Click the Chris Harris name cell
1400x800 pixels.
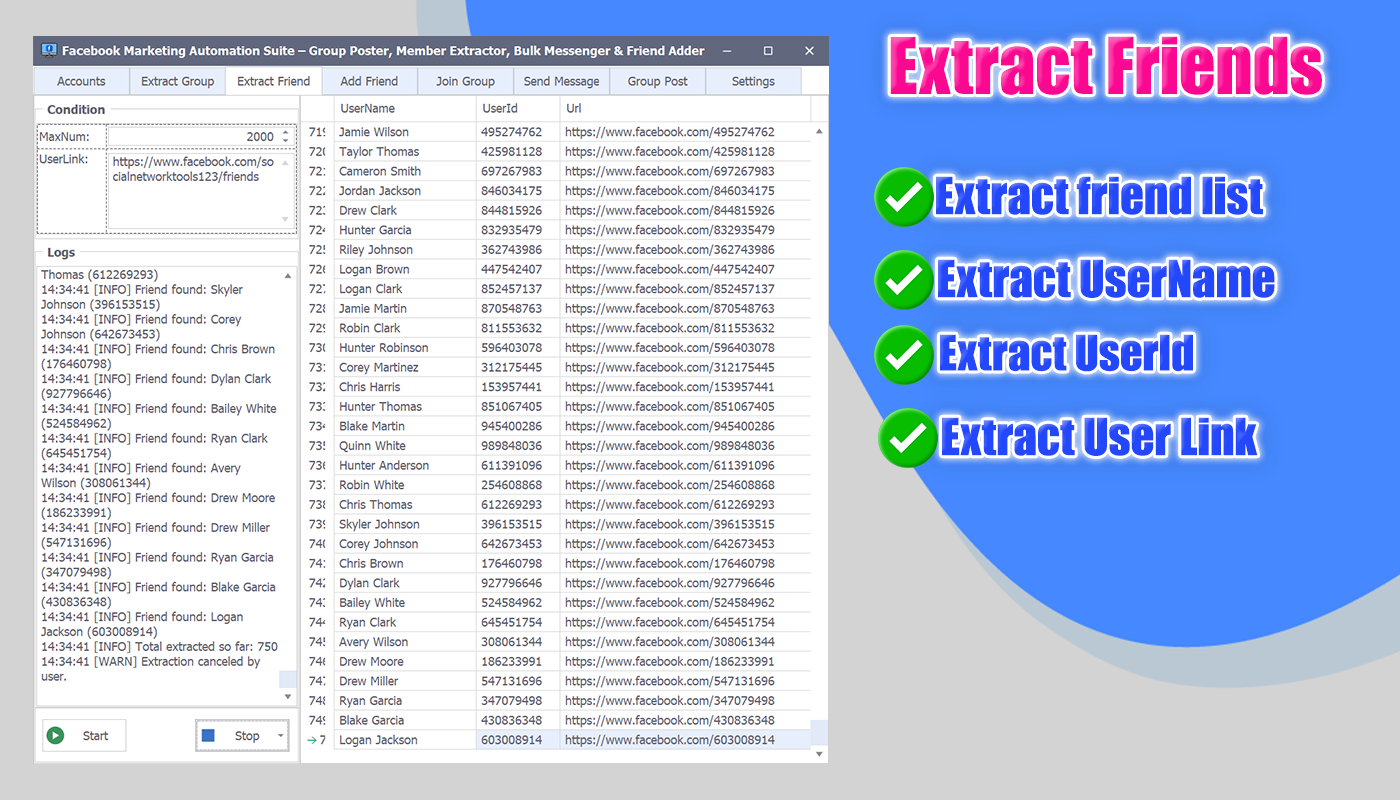tap(405, 387)
